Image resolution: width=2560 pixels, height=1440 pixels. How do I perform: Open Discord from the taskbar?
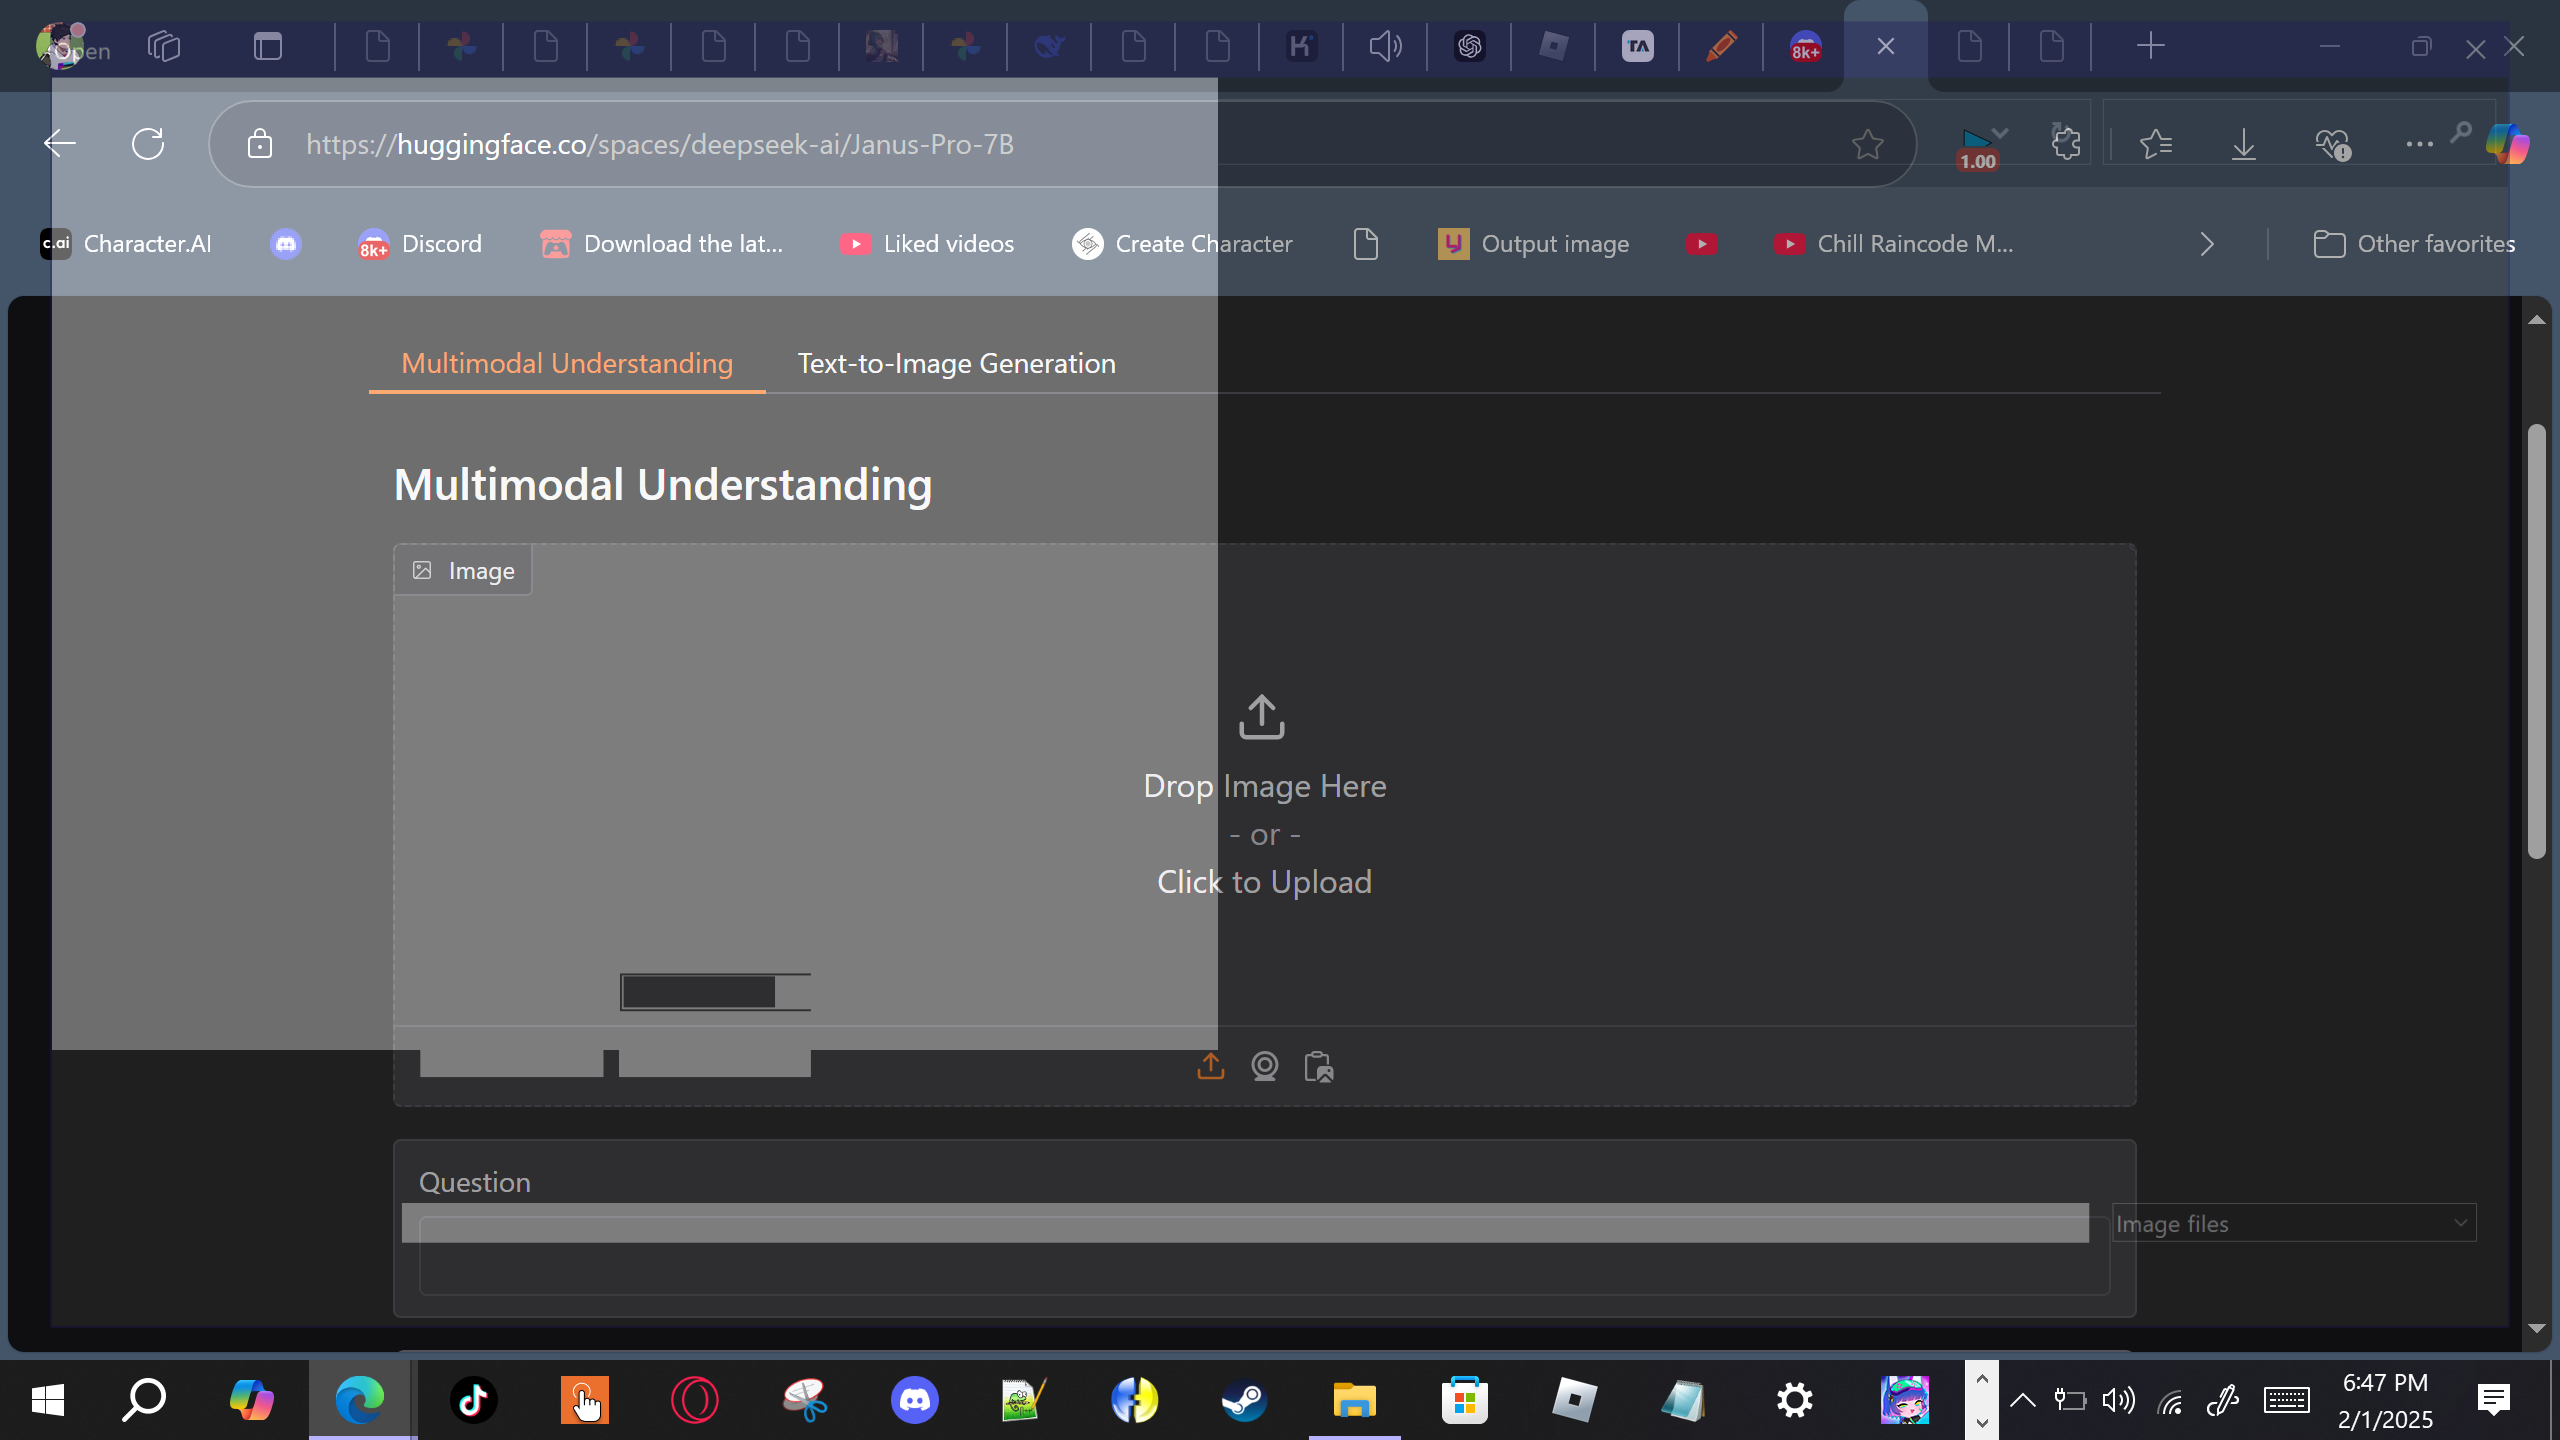[914, 1400]
